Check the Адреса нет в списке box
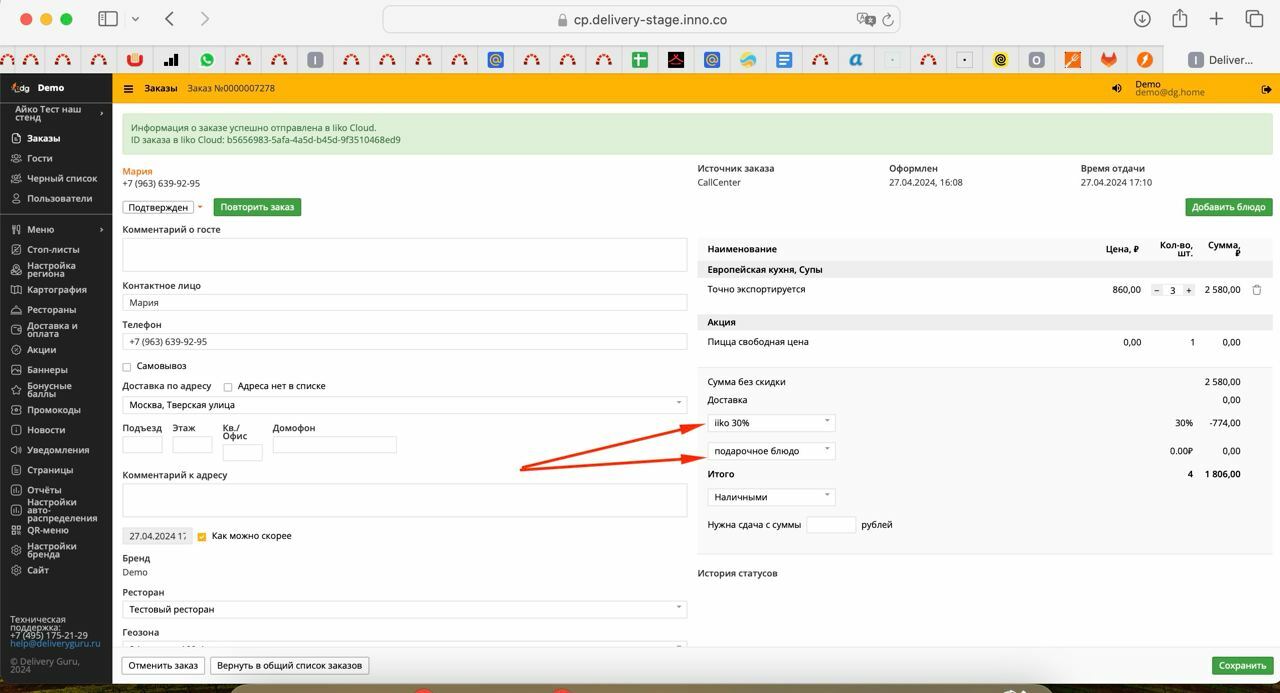The height and width of the screenshot is (693, 1280). tap(228, 387)
